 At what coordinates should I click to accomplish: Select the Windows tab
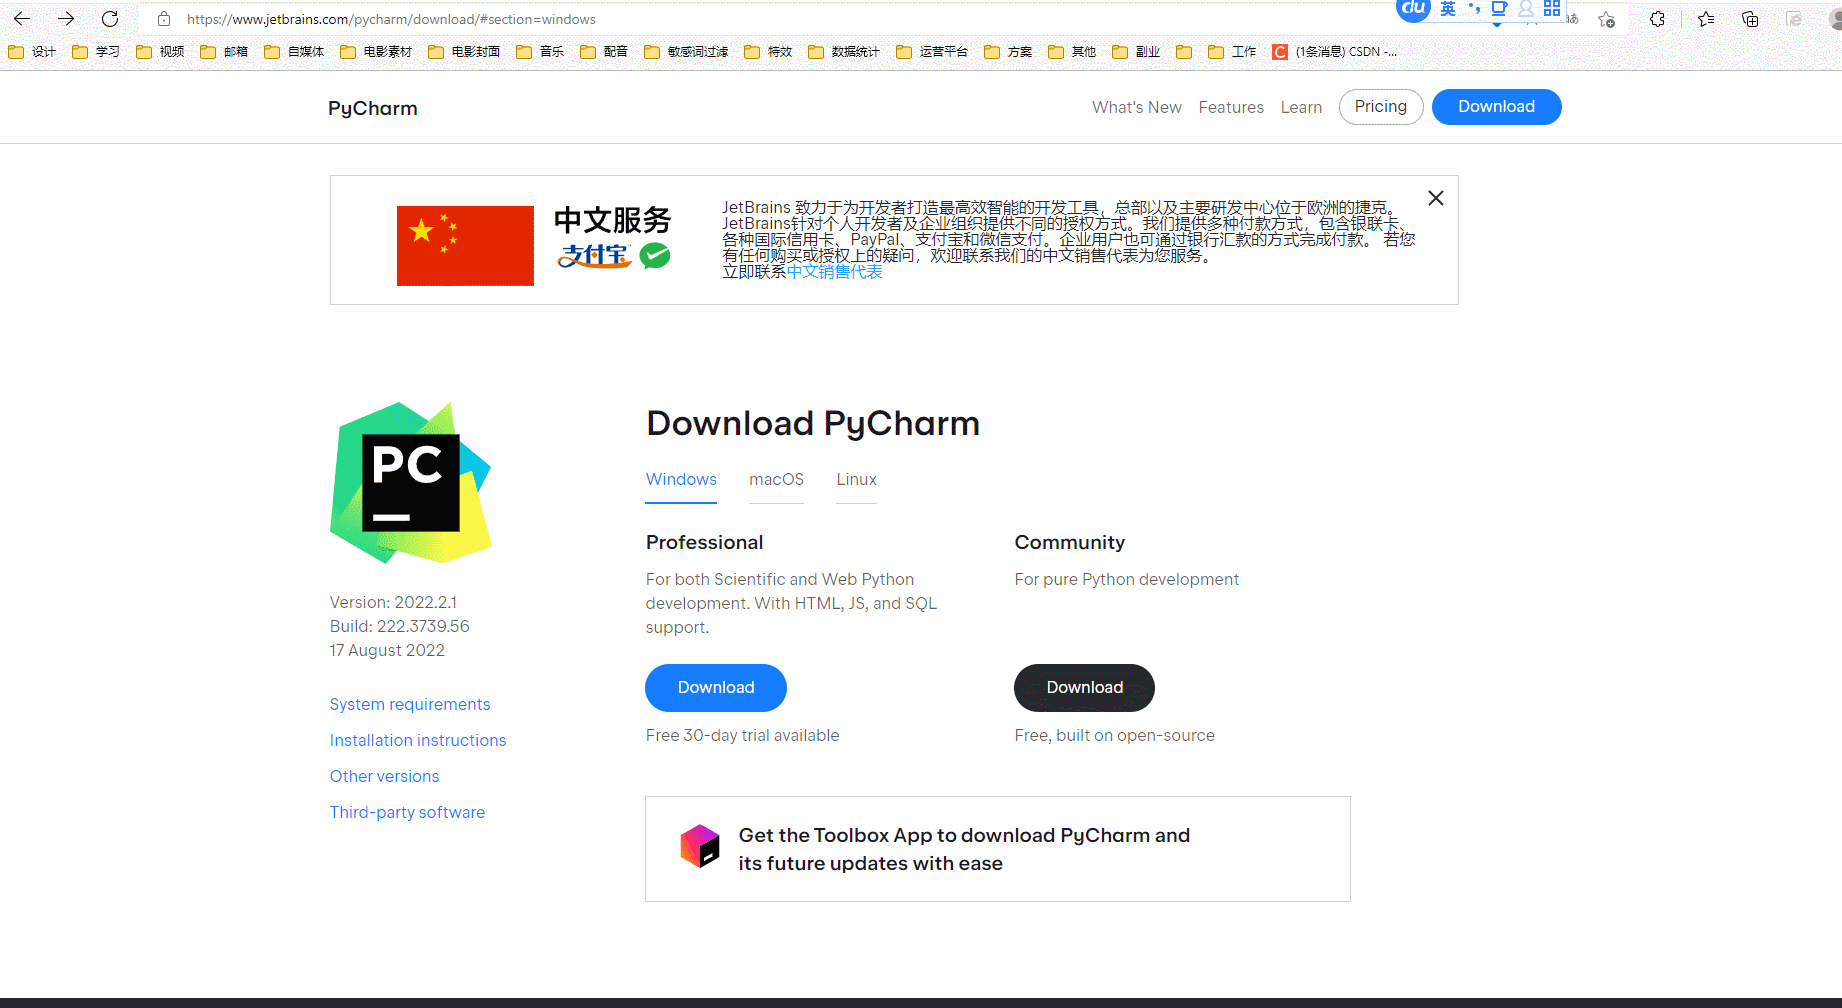point(681,480)
